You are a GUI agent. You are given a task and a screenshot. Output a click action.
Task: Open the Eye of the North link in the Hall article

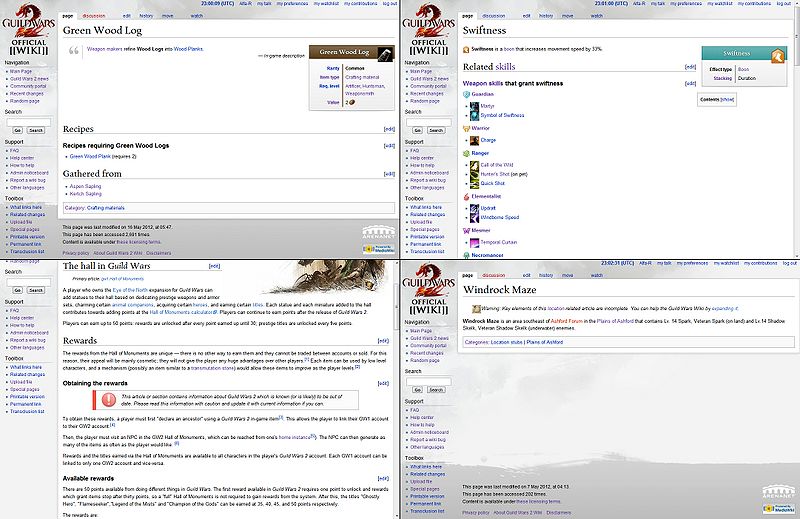(130, 290)
